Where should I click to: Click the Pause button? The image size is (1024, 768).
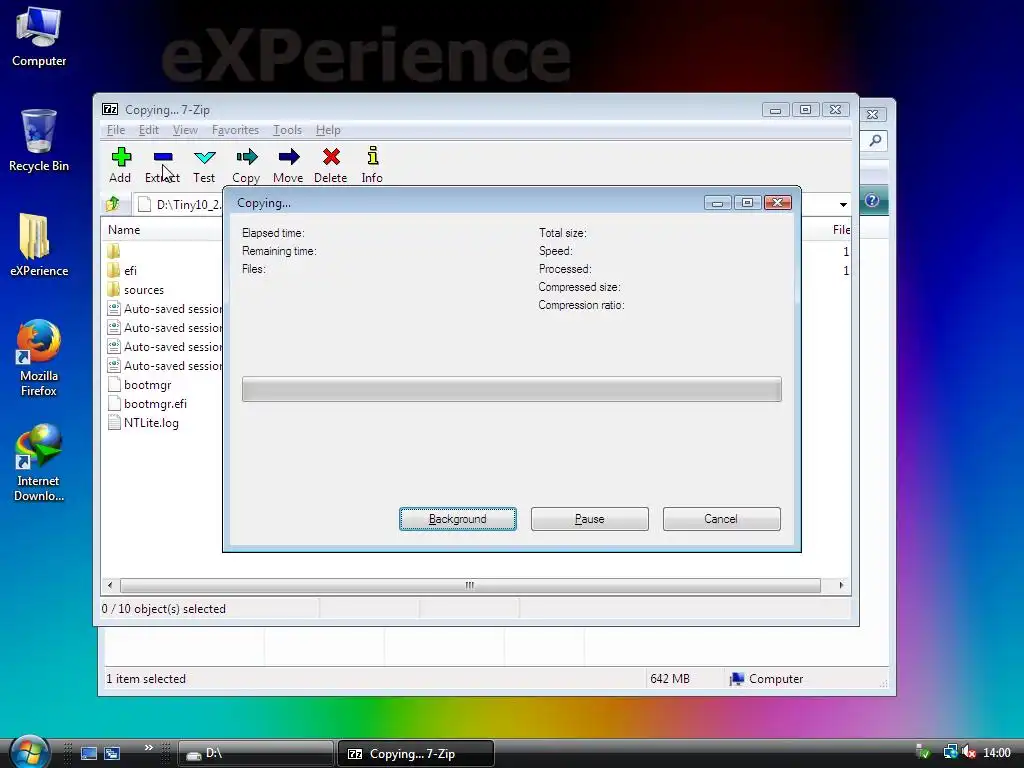click(x=590, y=519)
